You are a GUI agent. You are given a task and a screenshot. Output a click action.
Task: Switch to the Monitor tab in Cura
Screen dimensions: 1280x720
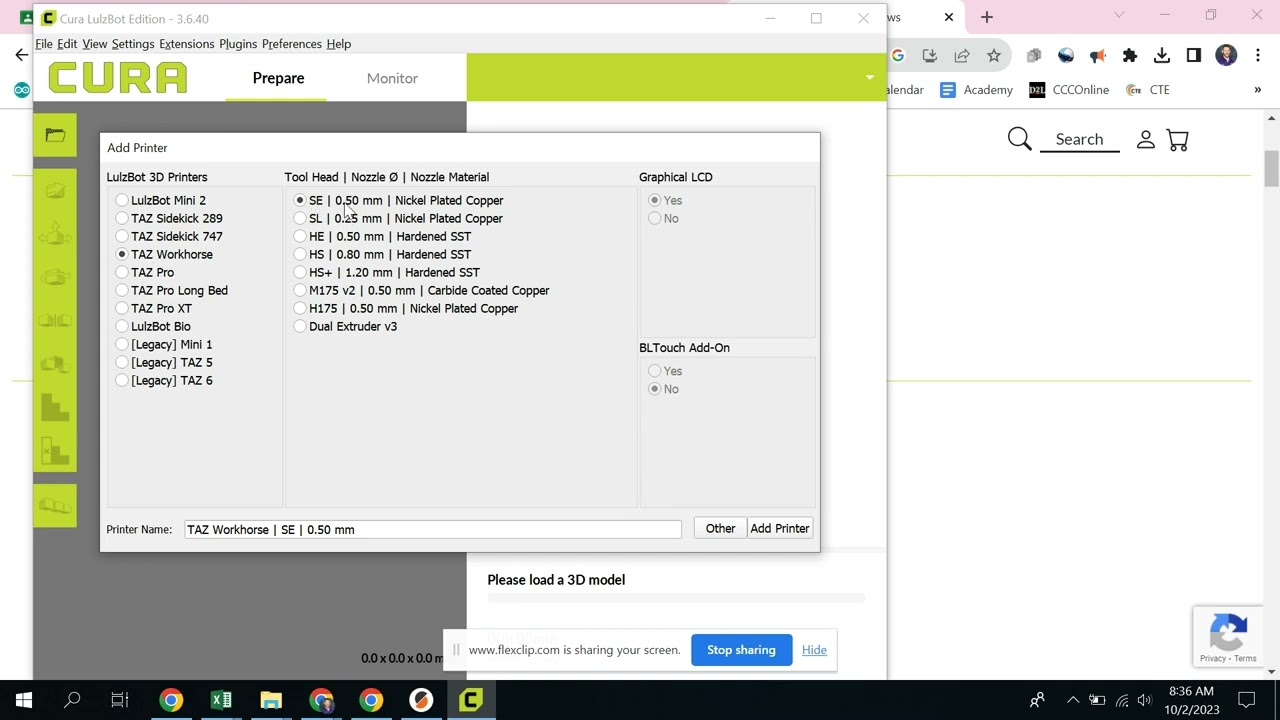[x=392, y=78]
